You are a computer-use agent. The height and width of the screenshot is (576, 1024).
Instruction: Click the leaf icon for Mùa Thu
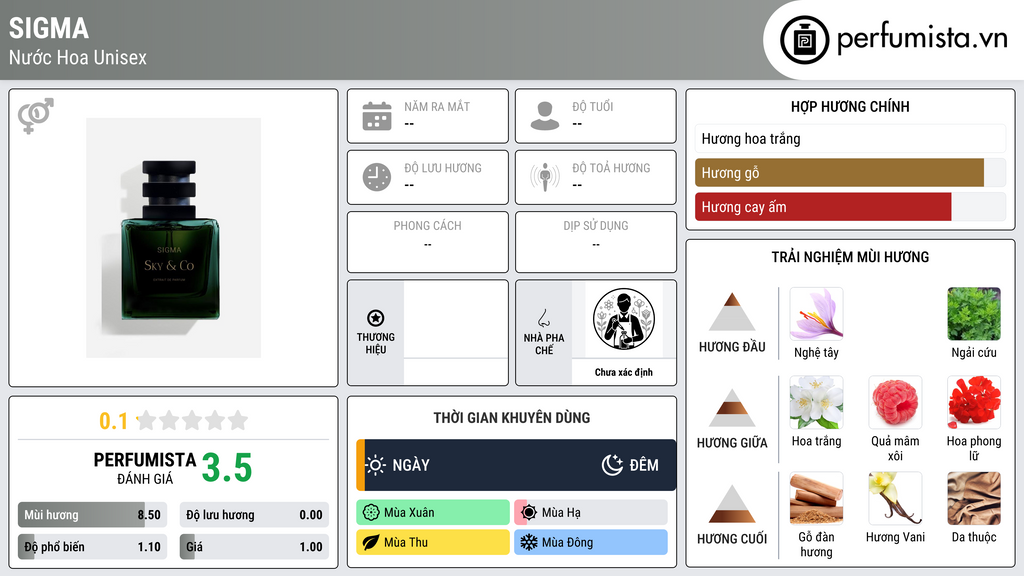point(371,542)
